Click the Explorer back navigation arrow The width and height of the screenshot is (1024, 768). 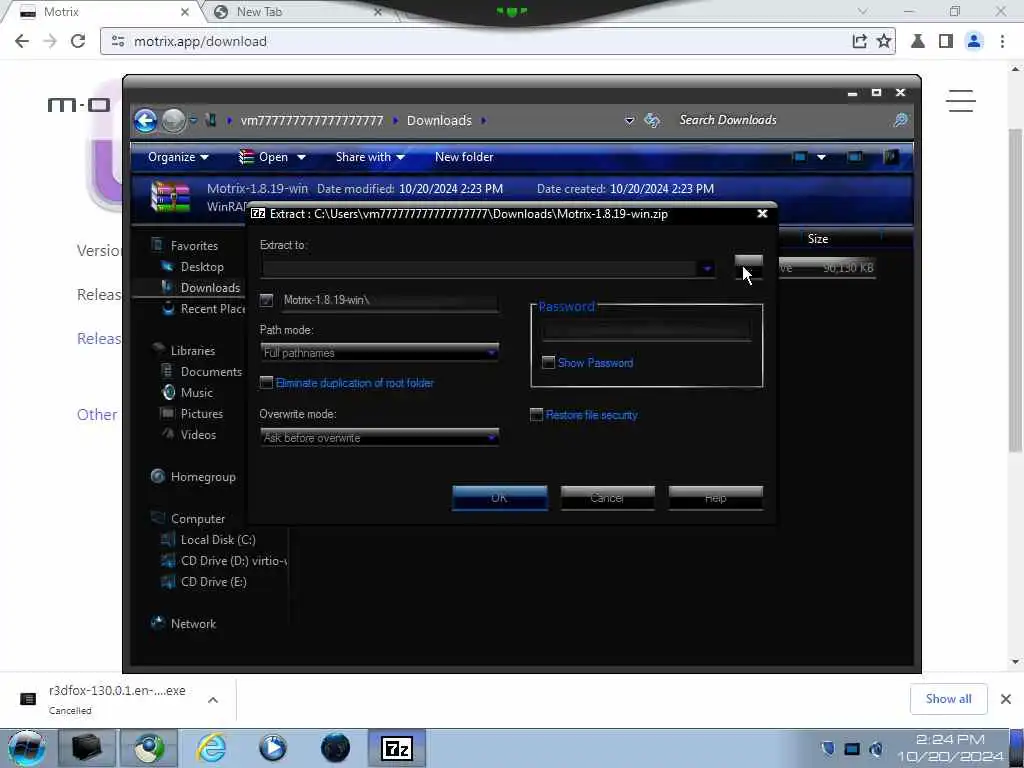146,120
